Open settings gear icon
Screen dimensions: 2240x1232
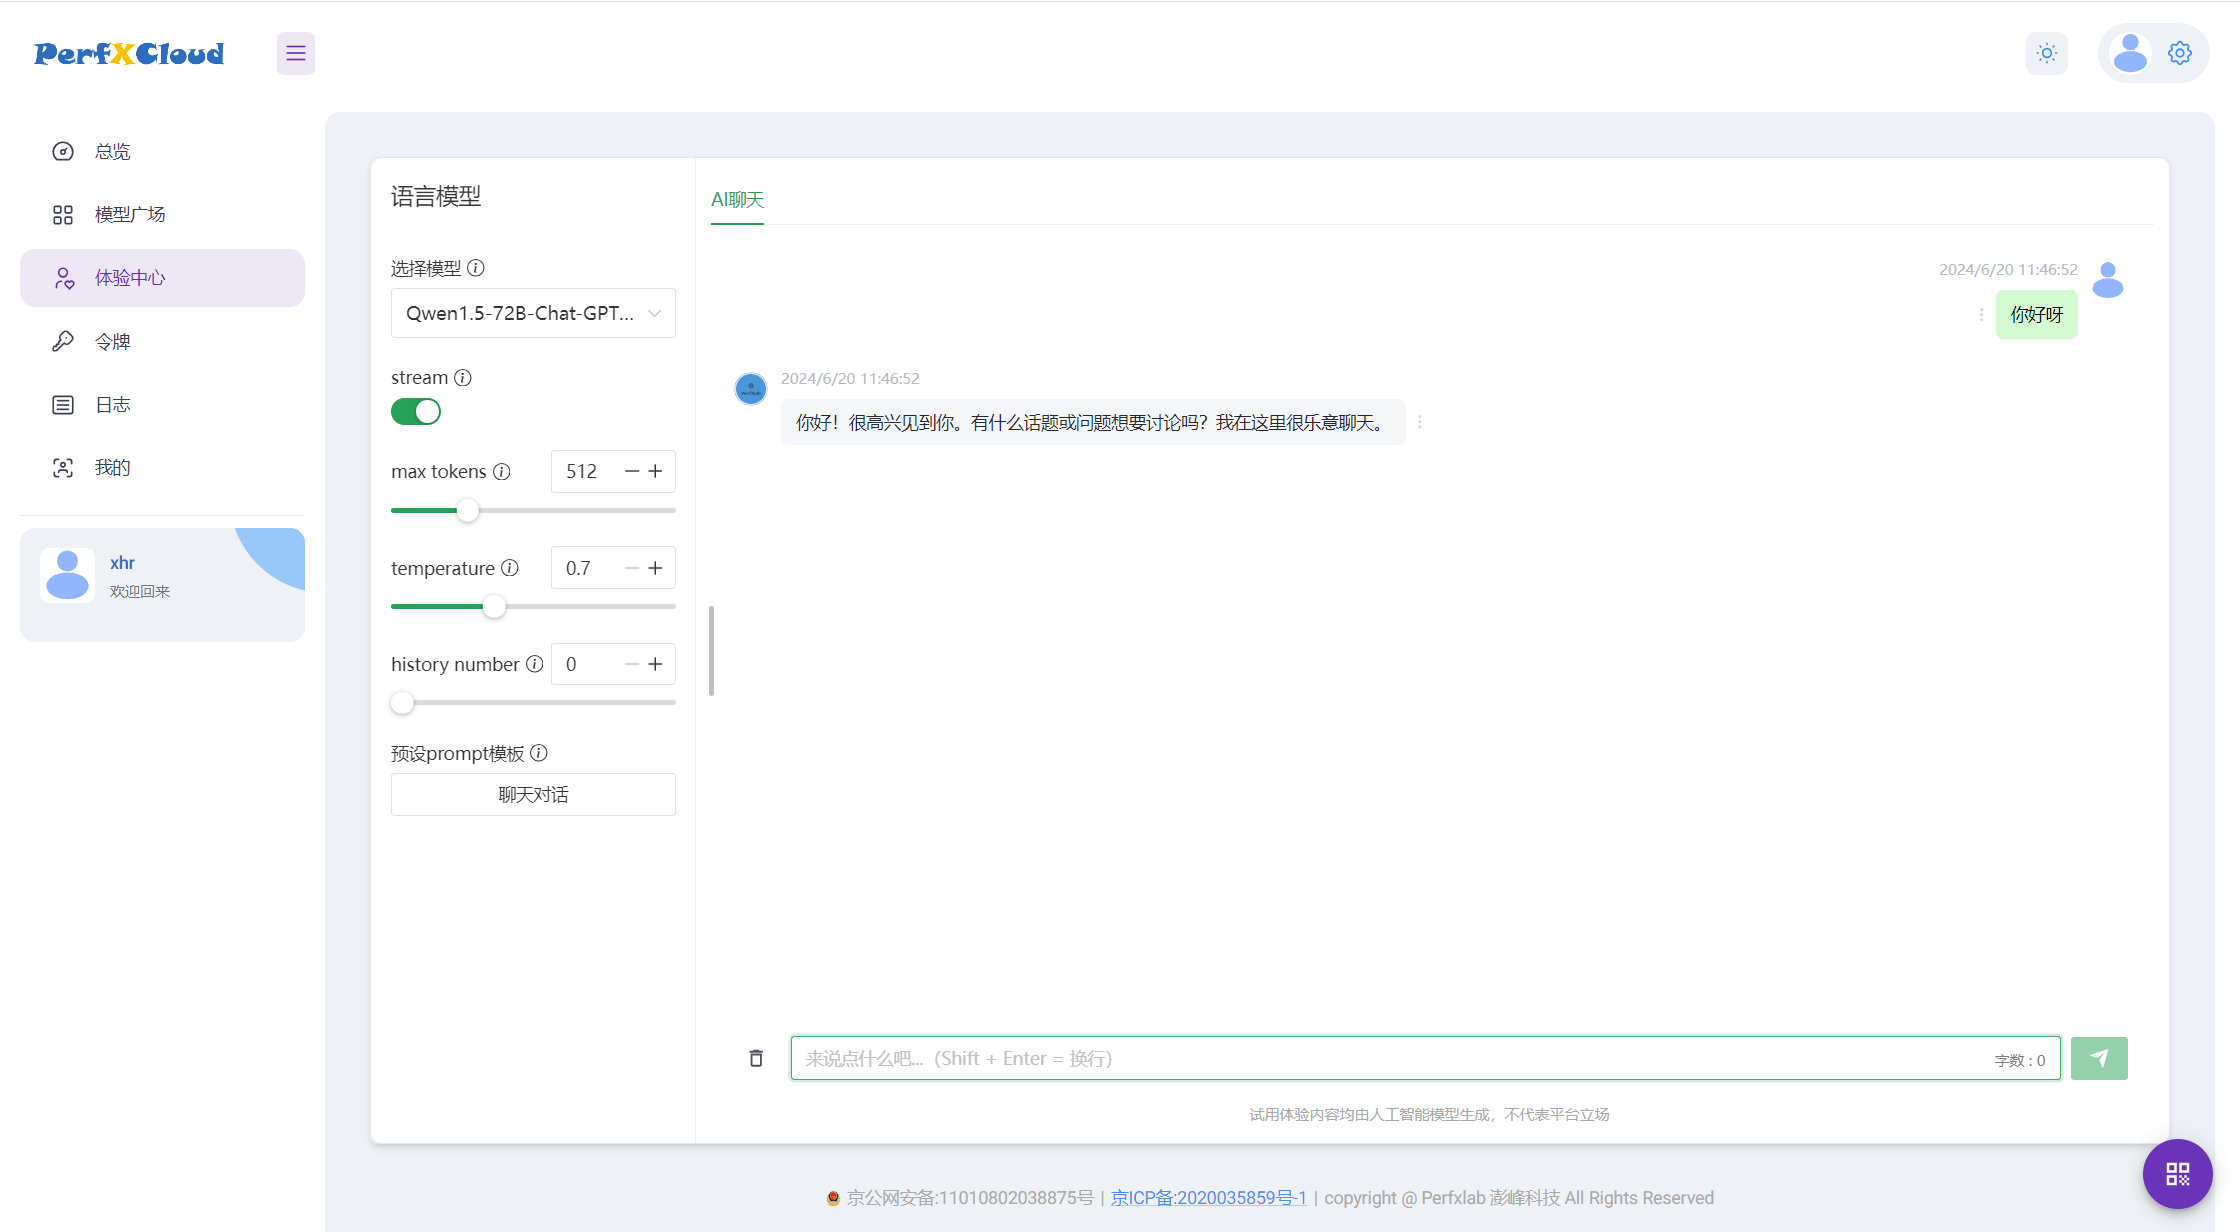click(x=2180, y=53)
